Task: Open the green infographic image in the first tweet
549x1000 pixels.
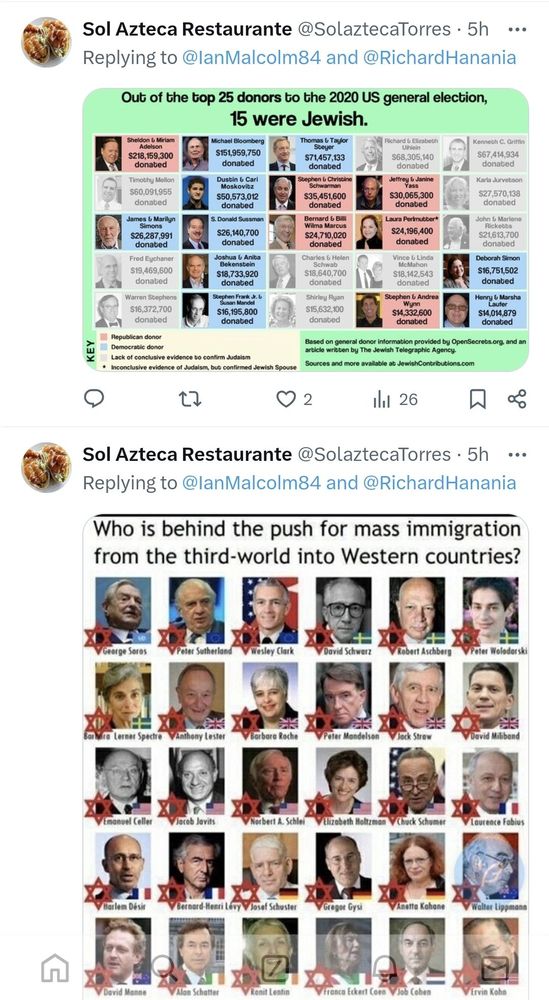Action: coord(305,230)
